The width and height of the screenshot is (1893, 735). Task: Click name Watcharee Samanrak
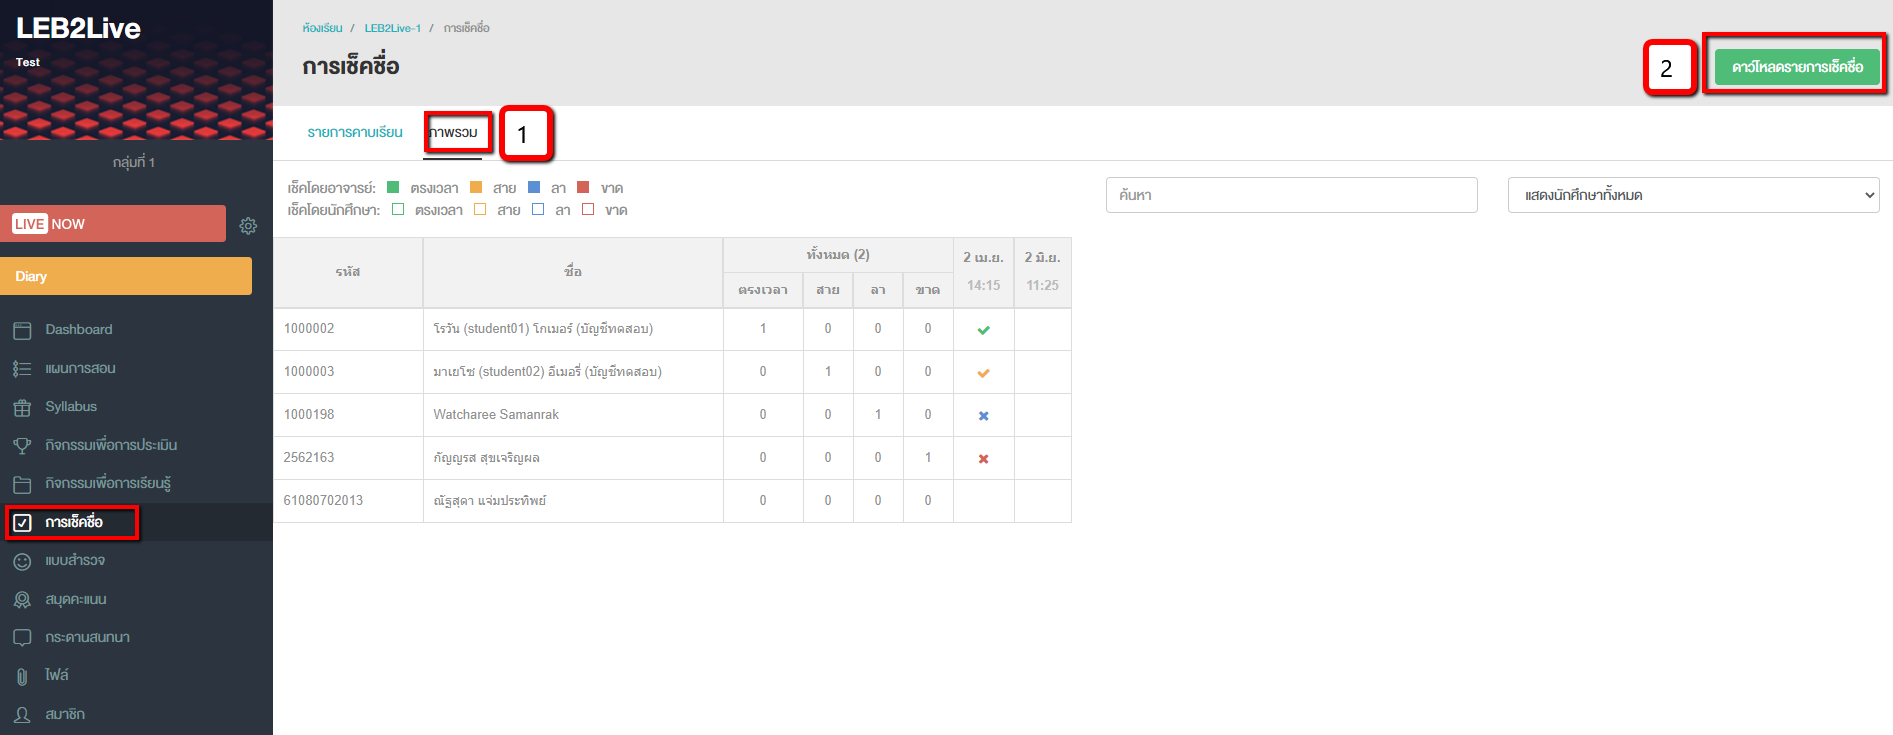[496, 415]
